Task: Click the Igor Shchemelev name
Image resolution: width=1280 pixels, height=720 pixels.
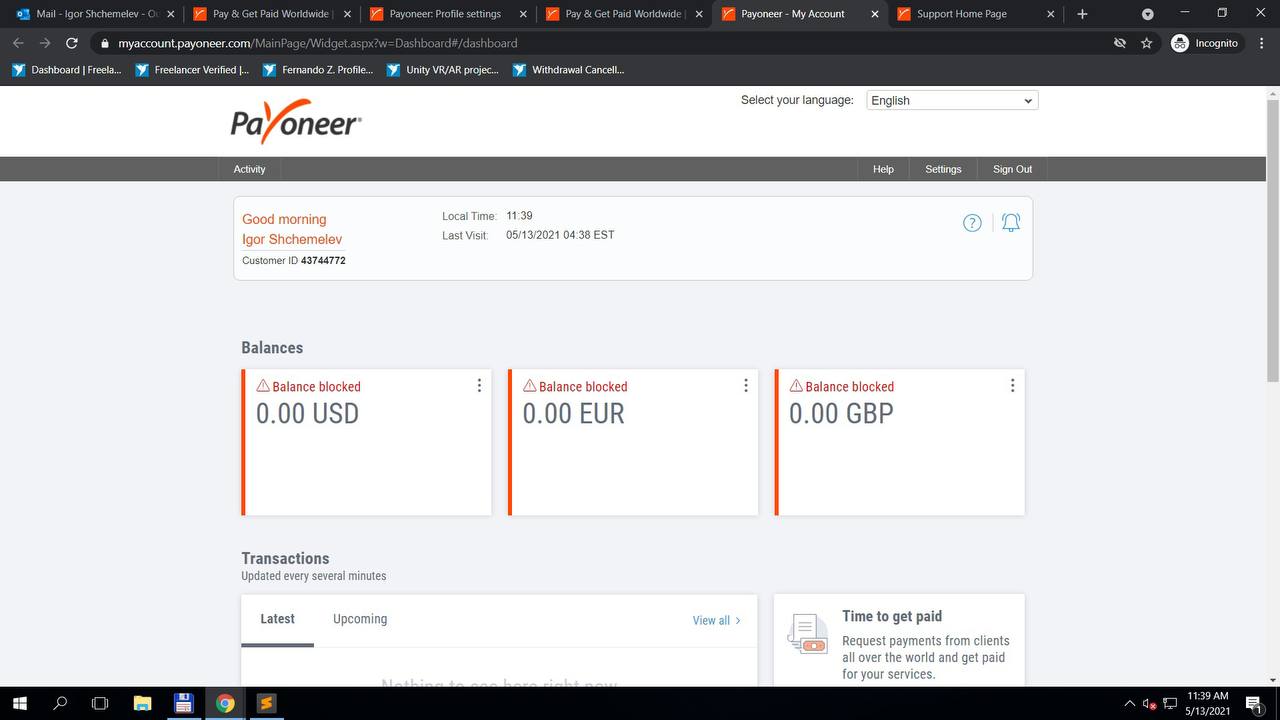Action: pyautogui.click(x=292, y=239)
